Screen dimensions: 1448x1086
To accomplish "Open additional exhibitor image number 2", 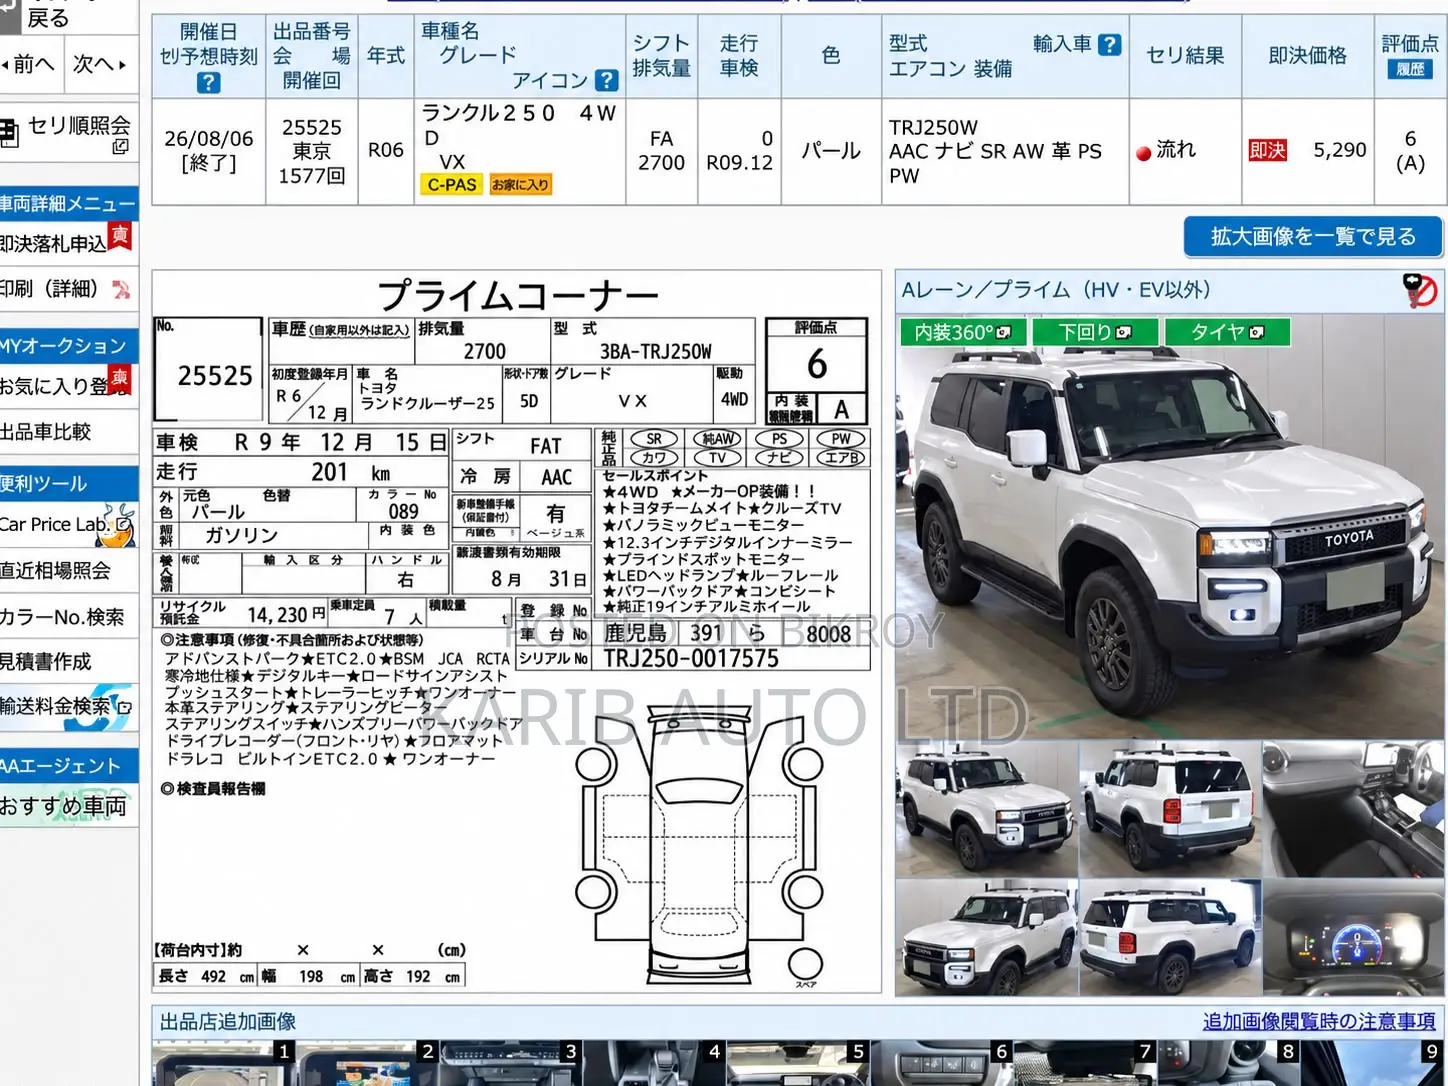I will (x=367, y=1063).
